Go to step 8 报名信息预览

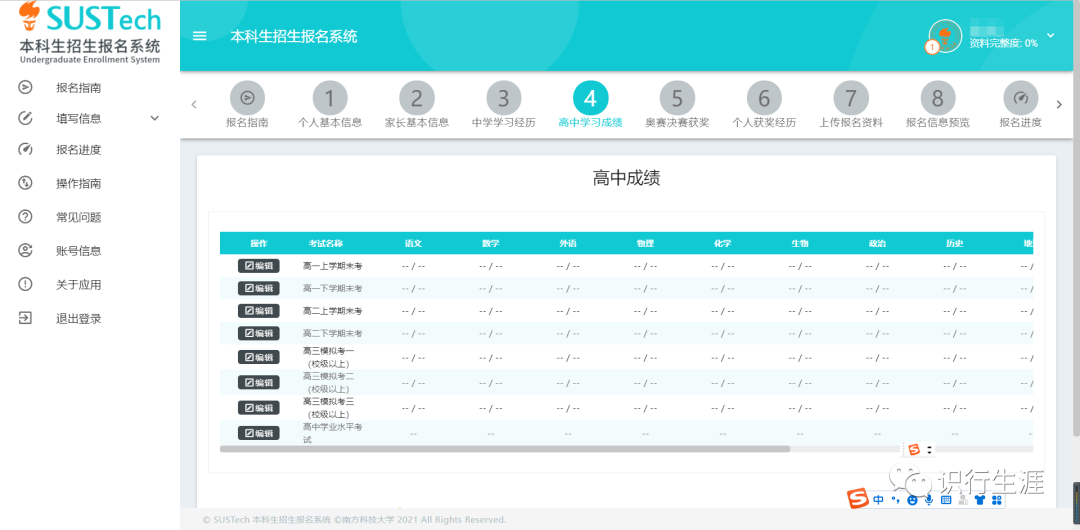(x=937, y=105)
